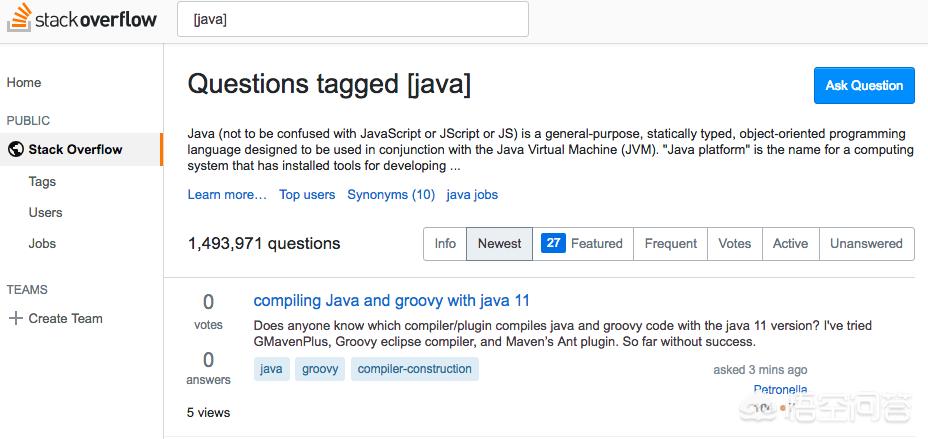Open the Learn more… link
This screenshot has height=439, width=928.
[x=227, y=195]
